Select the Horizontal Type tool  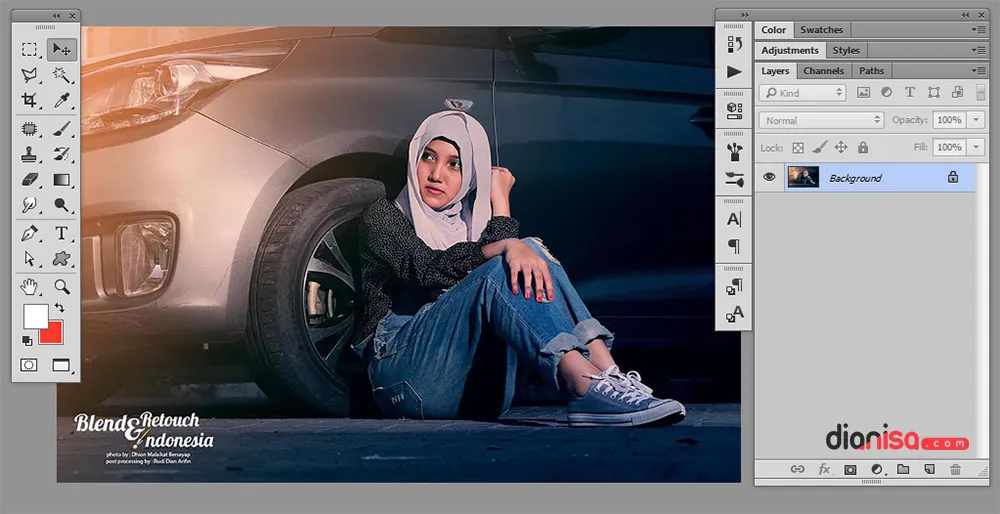(62, 233)
